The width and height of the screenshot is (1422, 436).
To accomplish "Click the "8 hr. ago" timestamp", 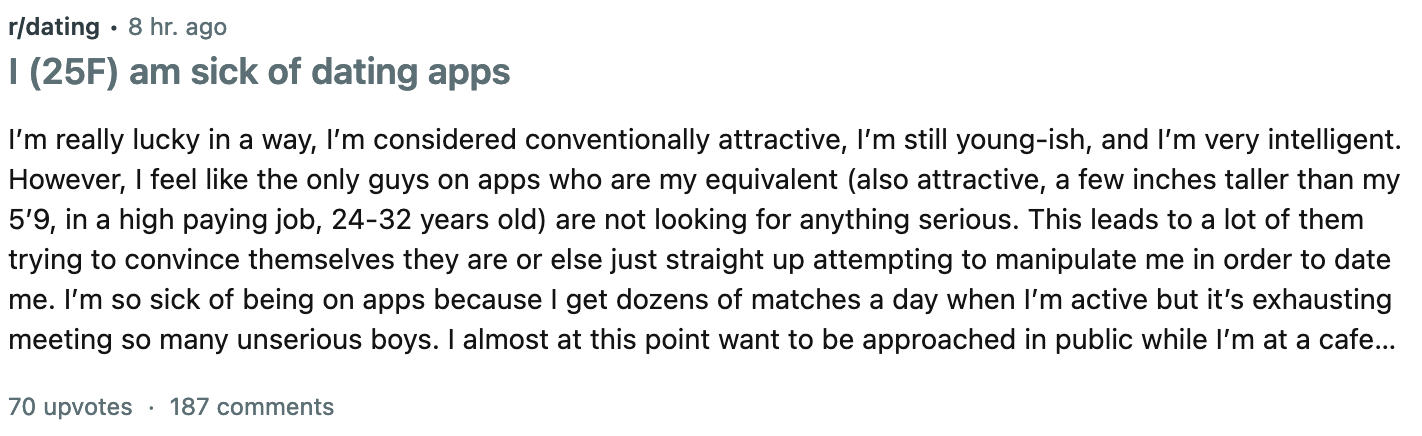I will pos(177,27).
